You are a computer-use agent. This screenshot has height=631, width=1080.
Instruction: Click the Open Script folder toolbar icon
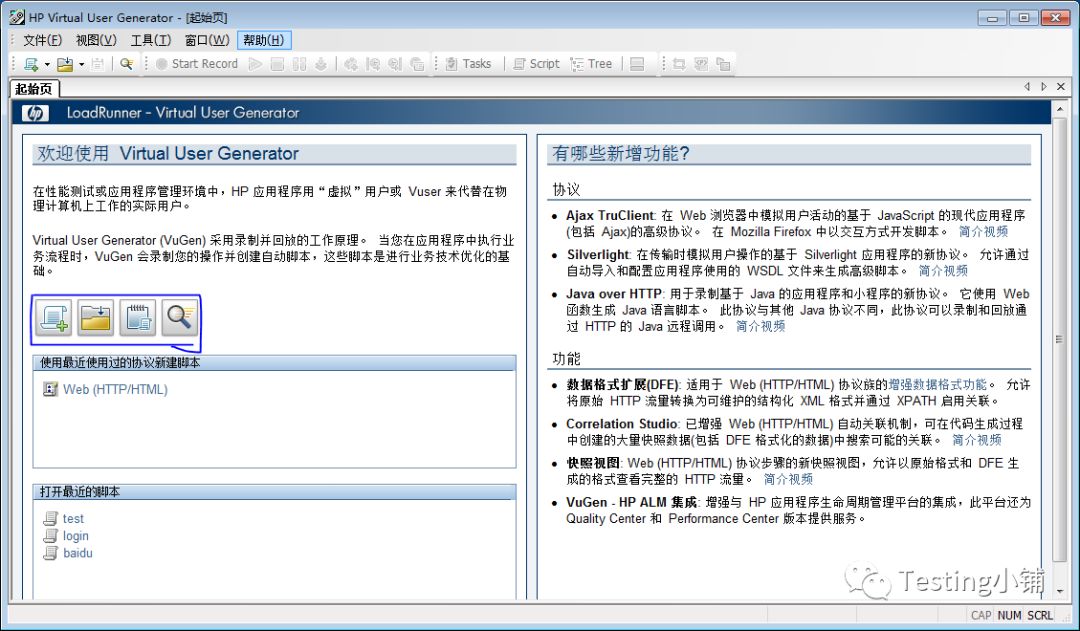pos(65,64)
